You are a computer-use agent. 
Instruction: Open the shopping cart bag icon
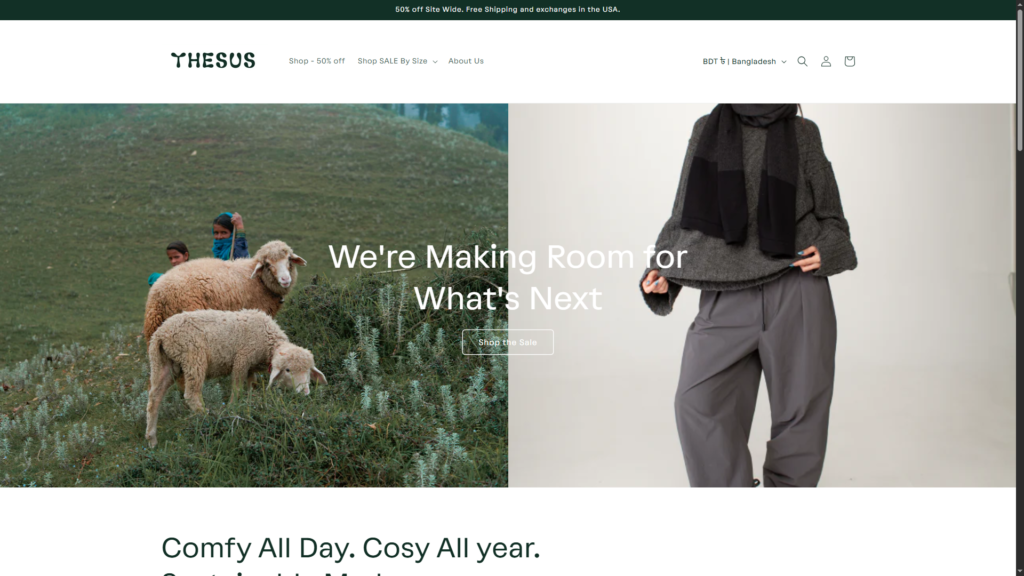(x=849, y=61)
